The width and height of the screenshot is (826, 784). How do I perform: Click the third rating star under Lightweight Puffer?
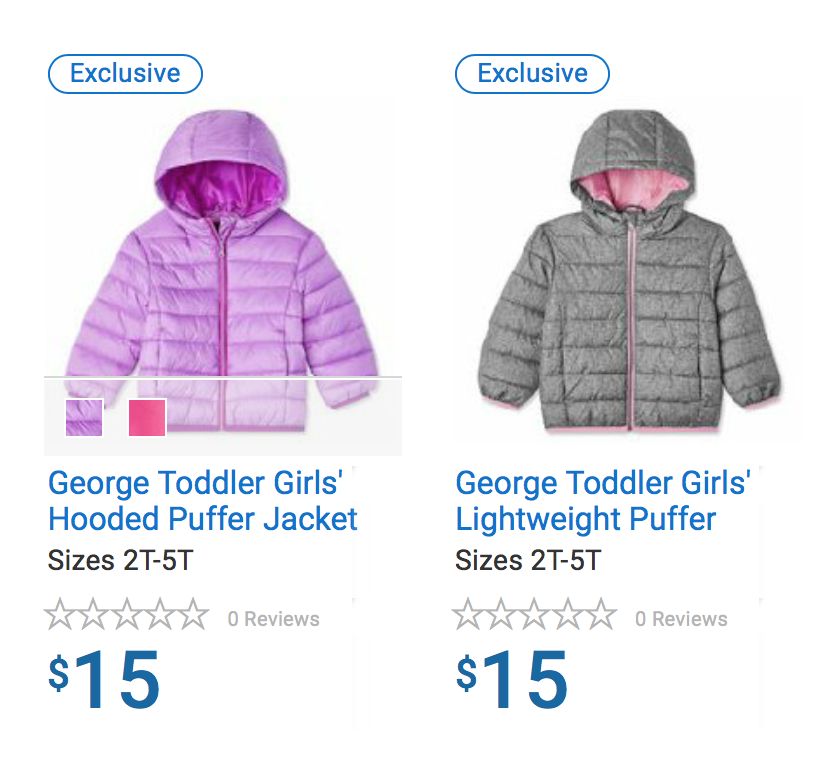coord(533,615)
